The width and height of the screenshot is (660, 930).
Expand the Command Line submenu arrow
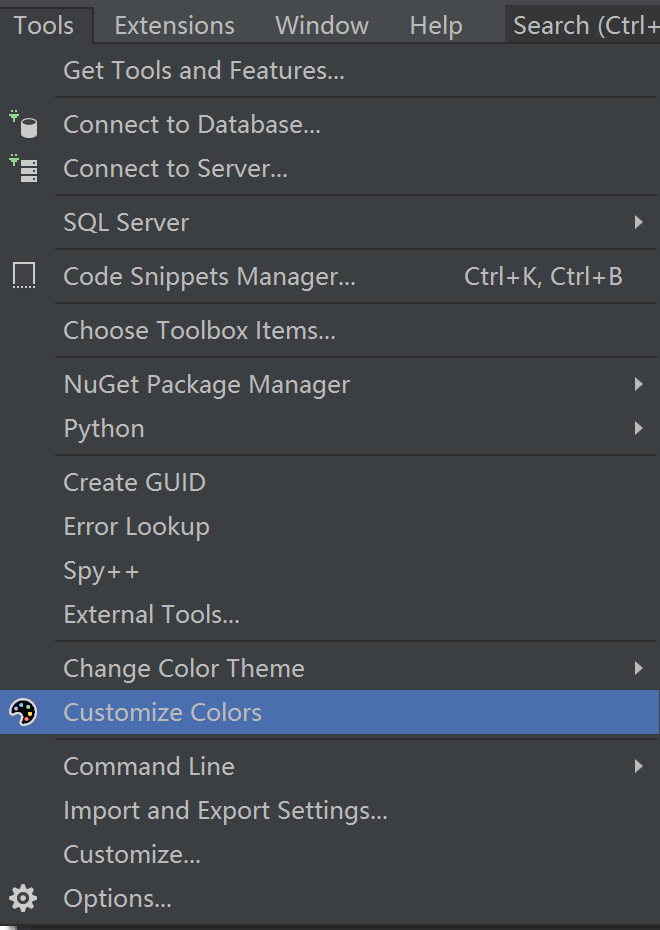click(638, 766)
